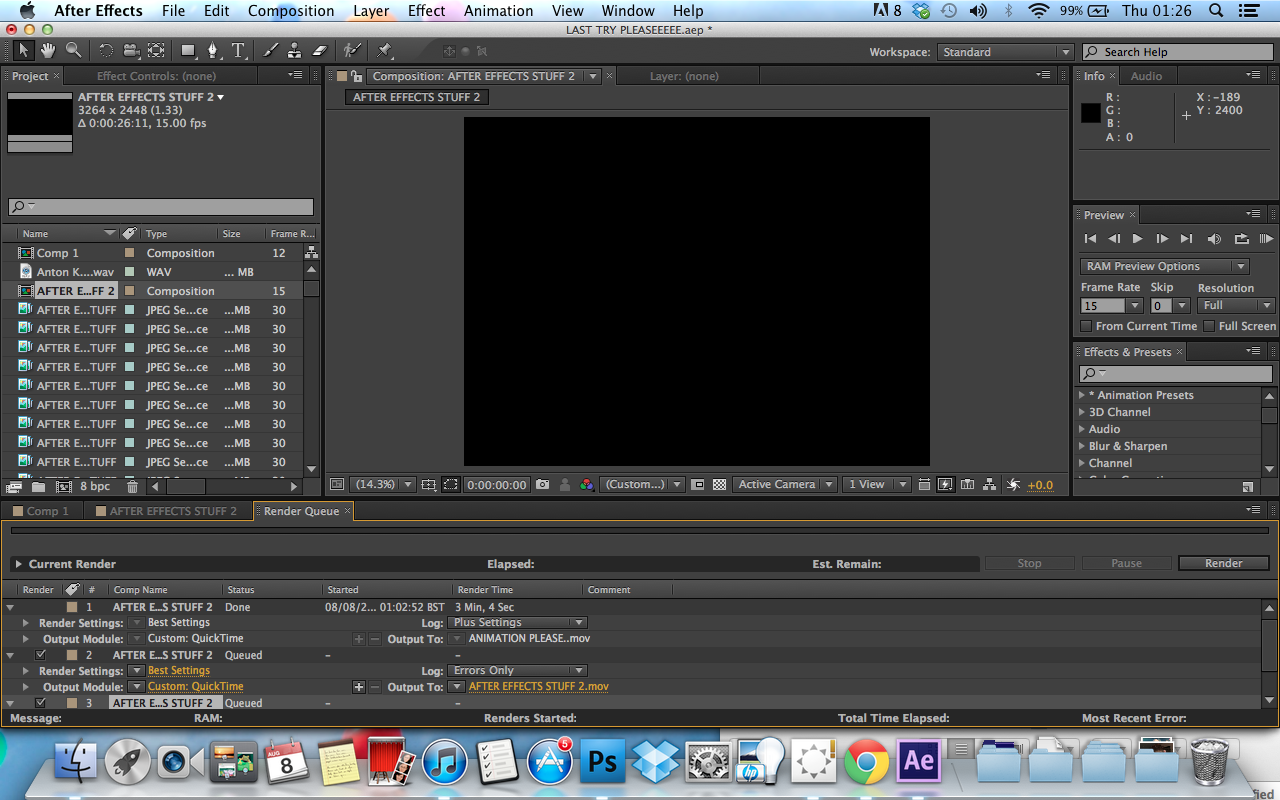Image resolution: width=1280 pixels, height=800 pixels.
Task: Select the Rotation tool
Action: coord(106,50)
